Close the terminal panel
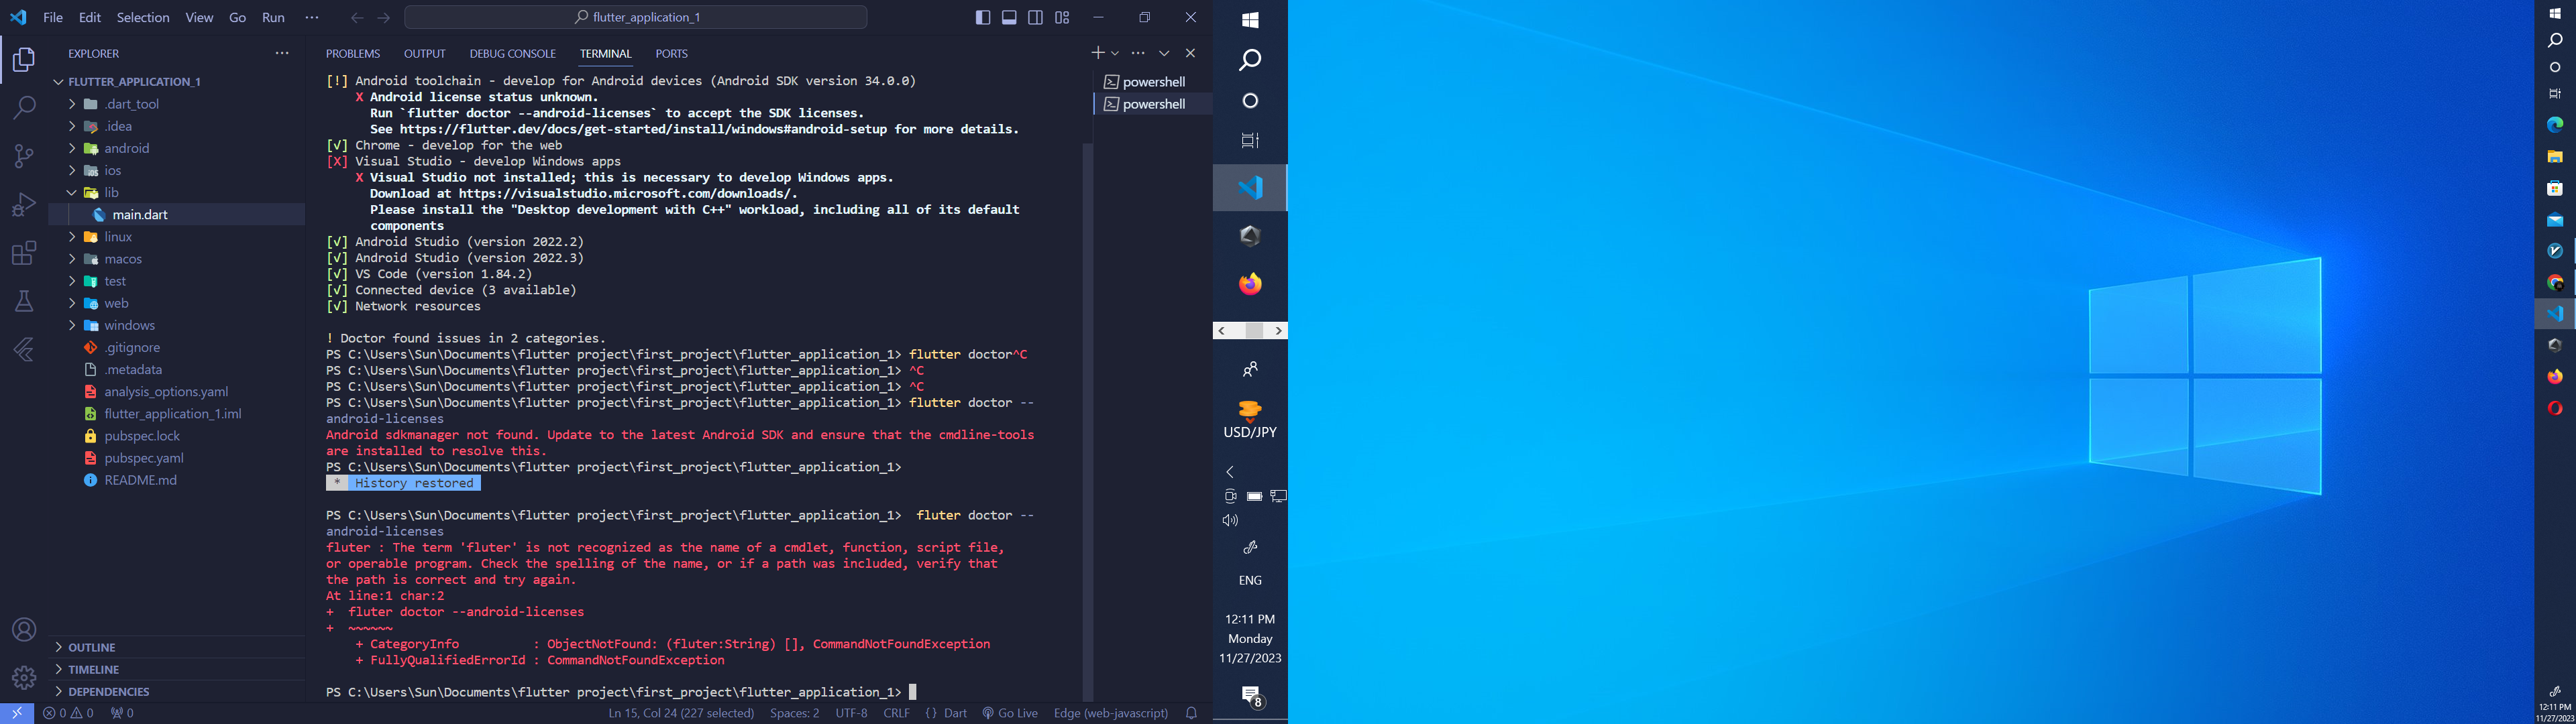 point(1190,53)
